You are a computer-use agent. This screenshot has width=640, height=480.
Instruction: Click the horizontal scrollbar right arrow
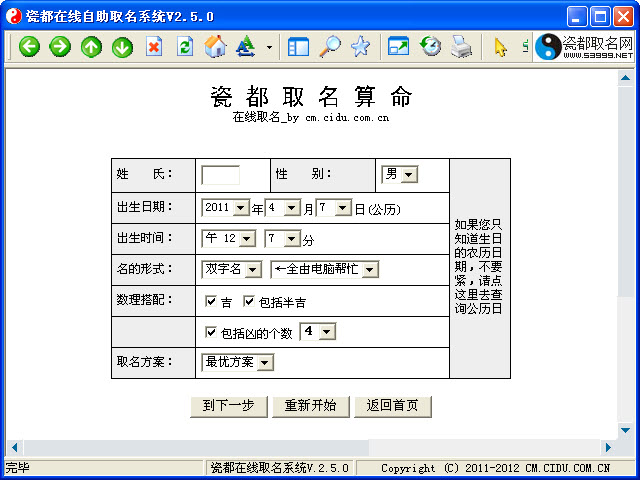pyautogui.click(x=608, y=447)
